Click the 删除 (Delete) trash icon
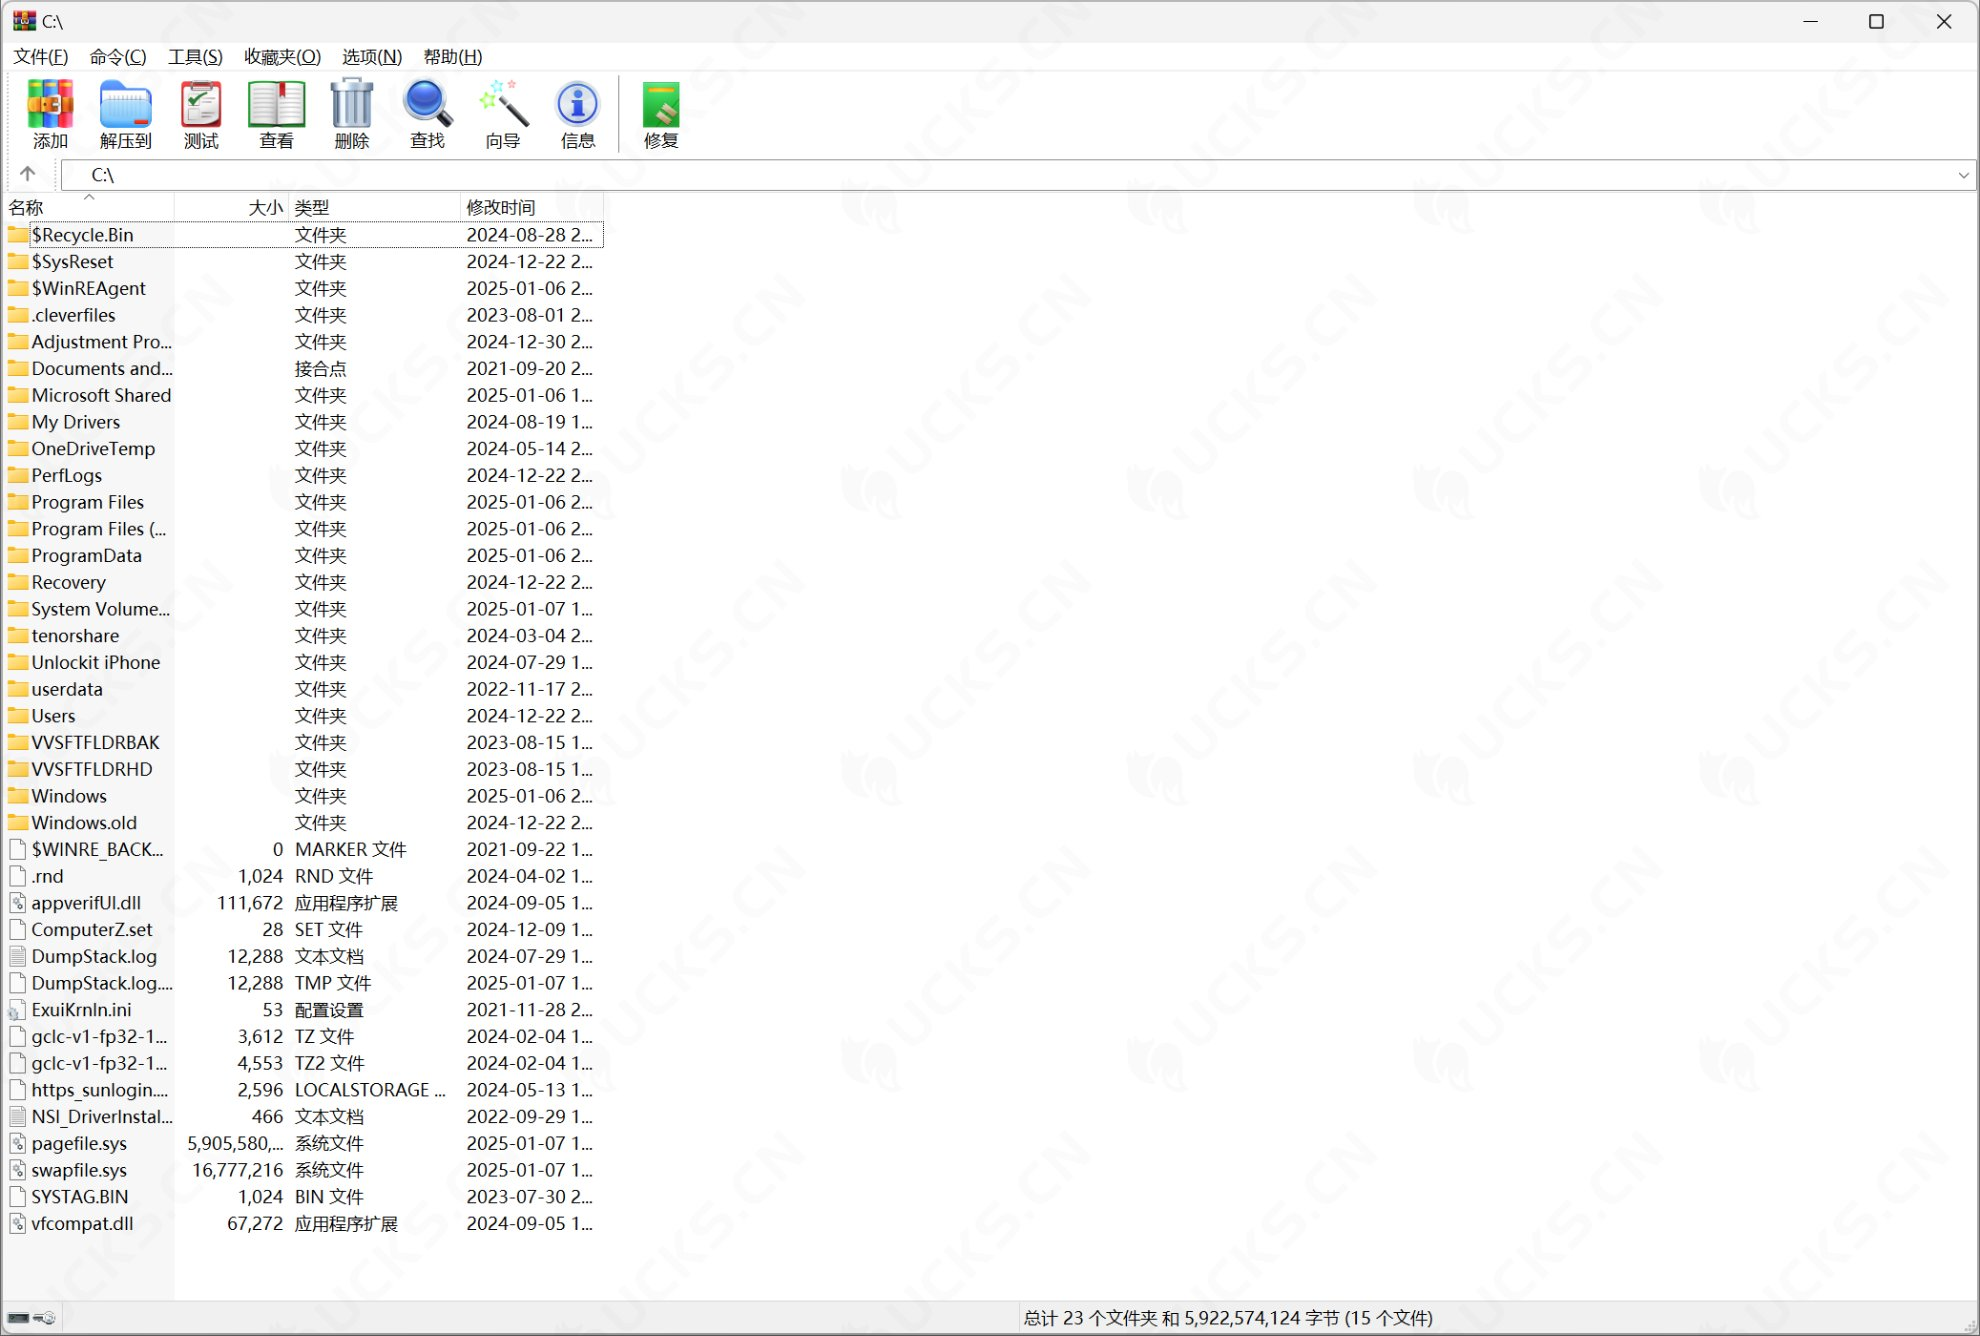Screen dimensions: 1980x1336 352,114
